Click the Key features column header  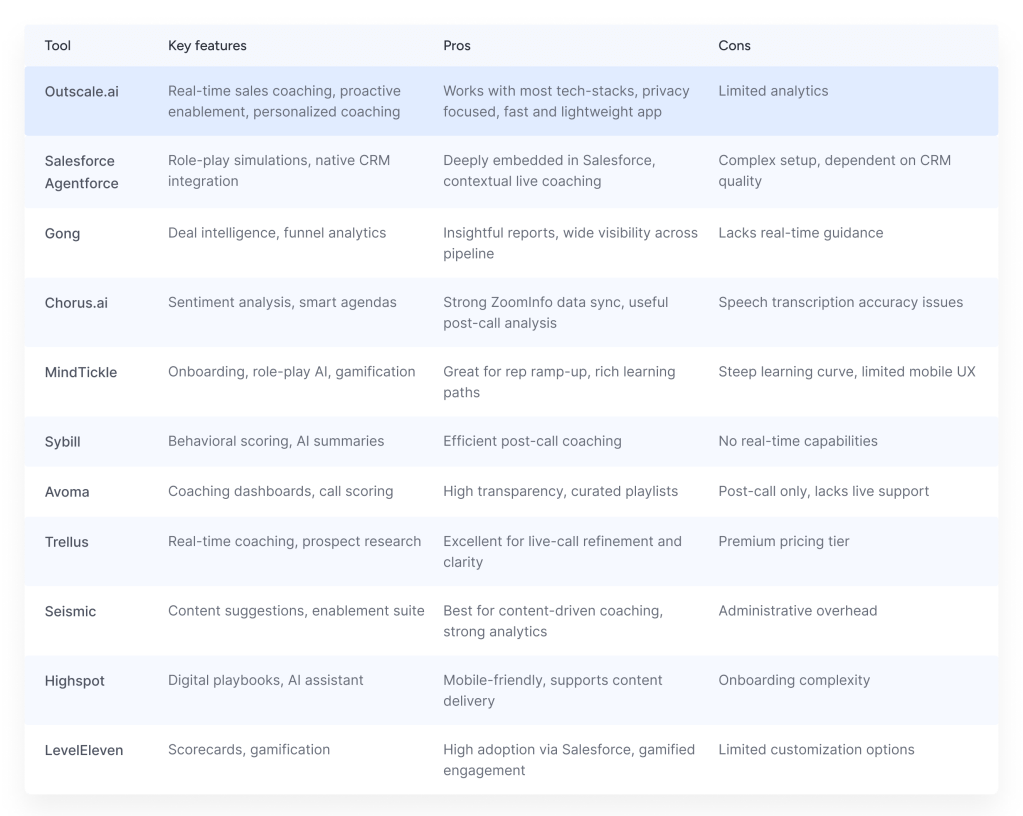pyautogui.click(x=207, y=46)
